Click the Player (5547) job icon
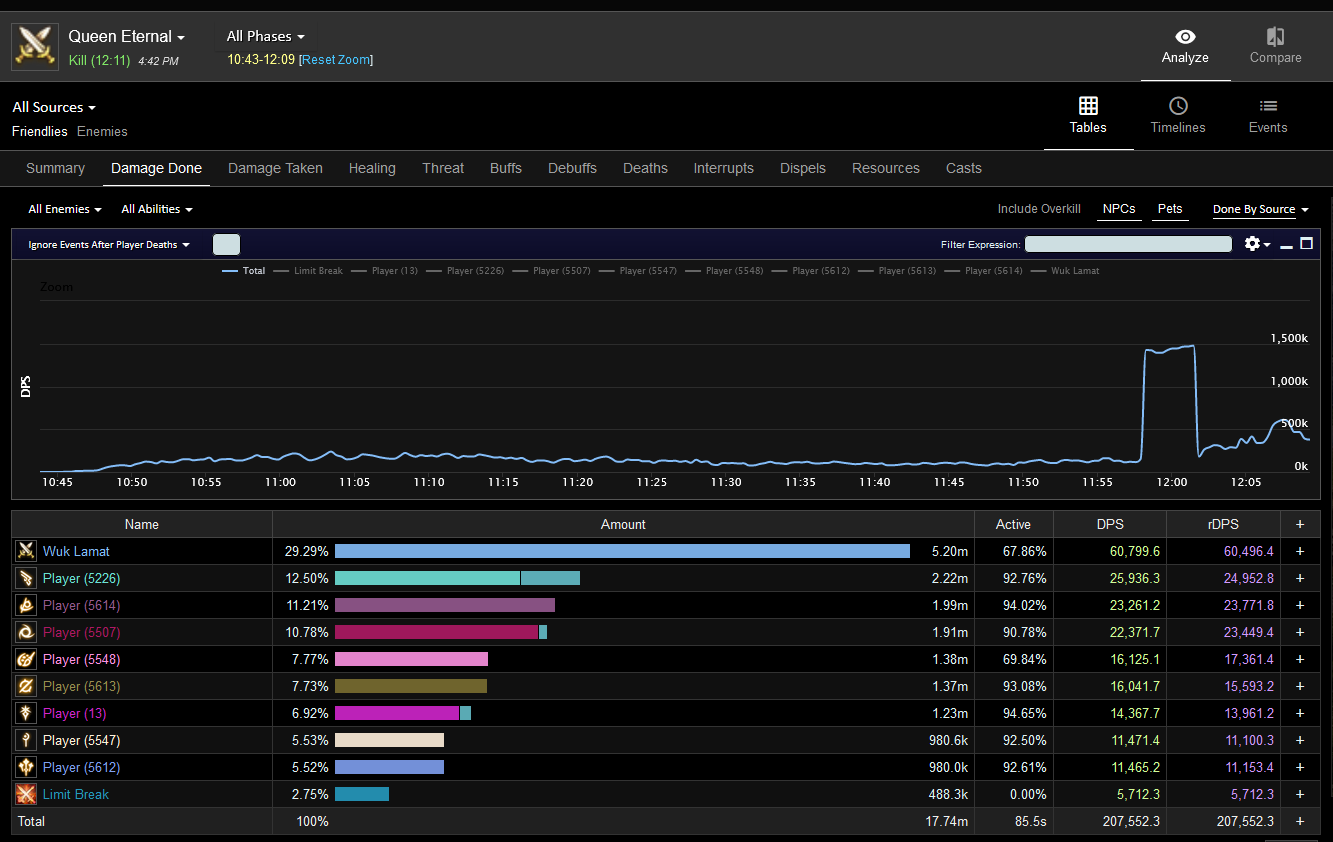 coord(26,740)
